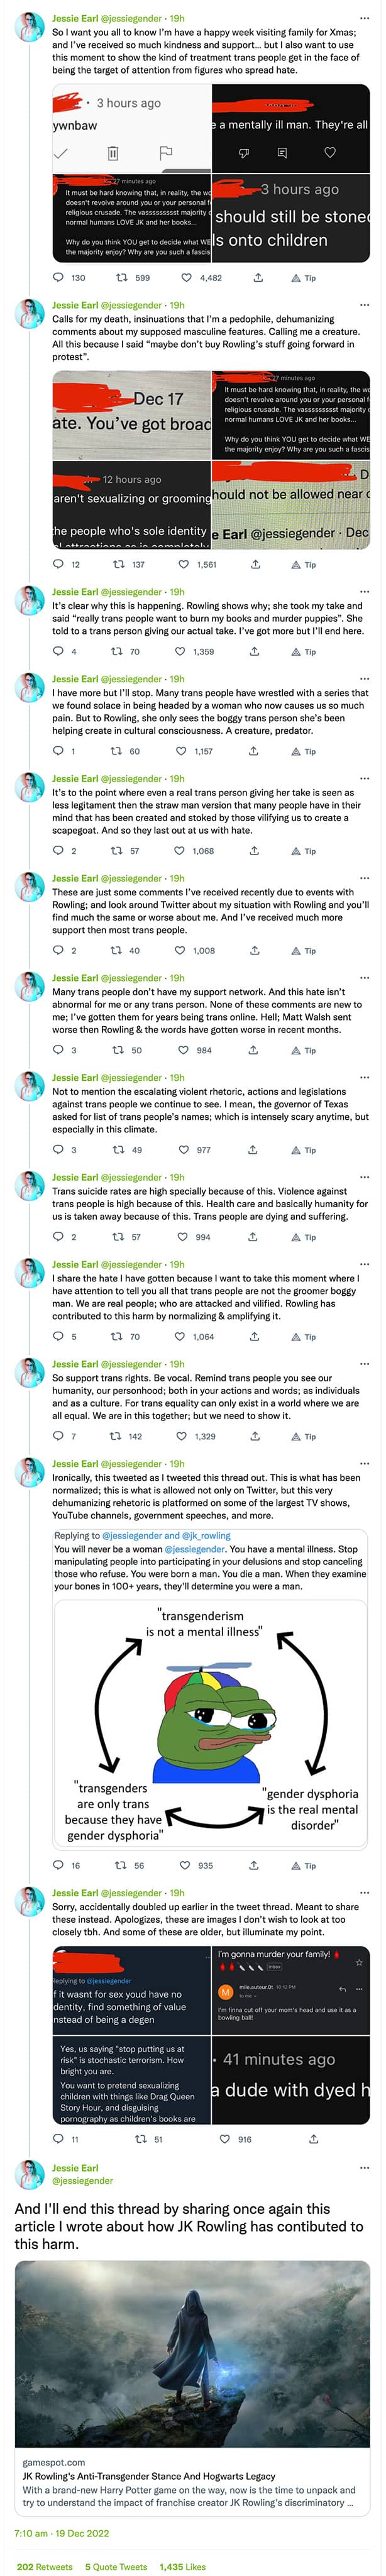View the 202 Retweets list
Image resolution: width=386 pixels, height=2576 pixels.
coord(44,2566)
